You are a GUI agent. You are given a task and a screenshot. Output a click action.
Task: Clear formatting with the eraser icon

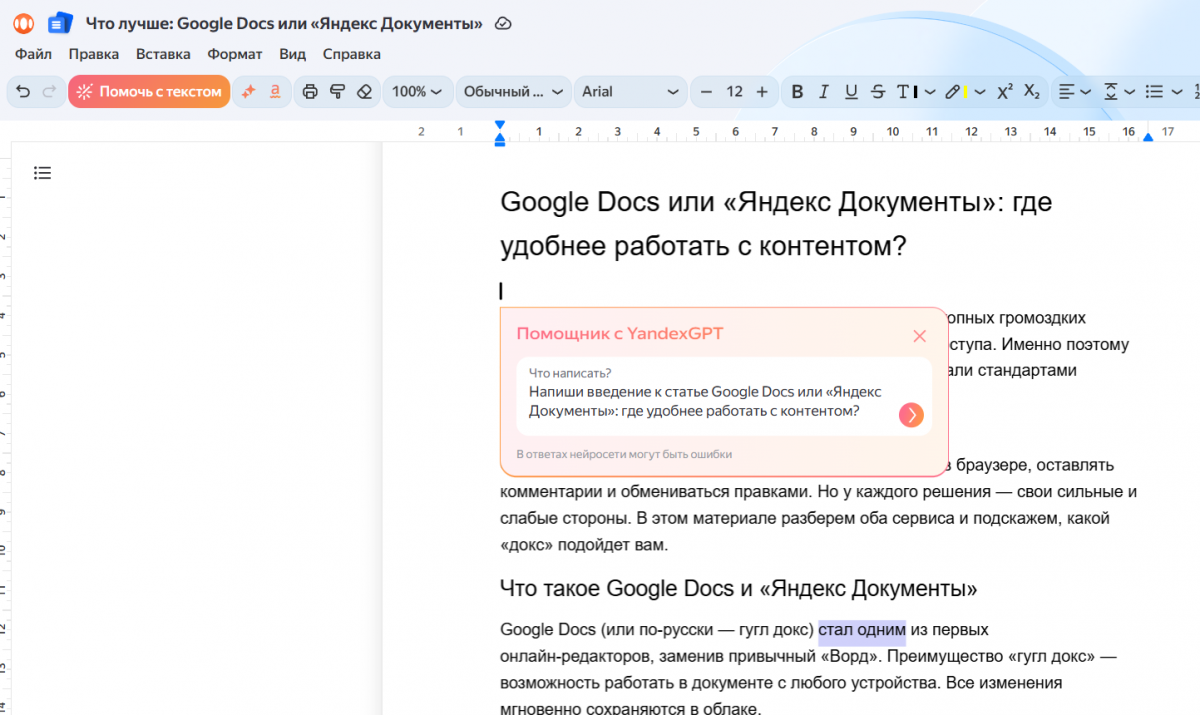click(x=365, y=91)
